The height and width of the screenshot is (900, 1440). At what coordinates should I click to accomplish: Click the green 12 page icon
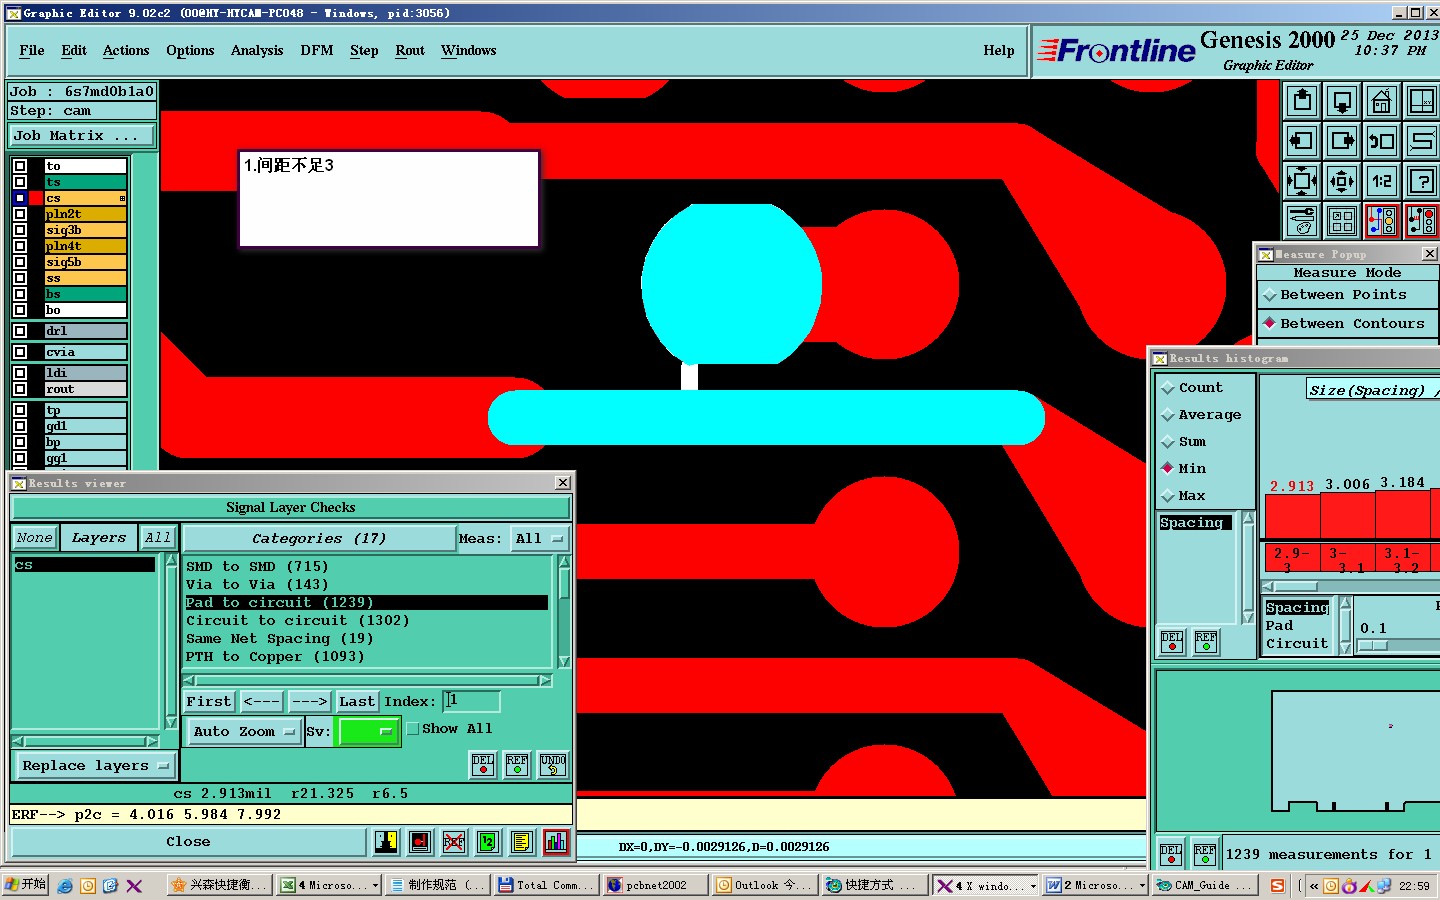point(488,842)
